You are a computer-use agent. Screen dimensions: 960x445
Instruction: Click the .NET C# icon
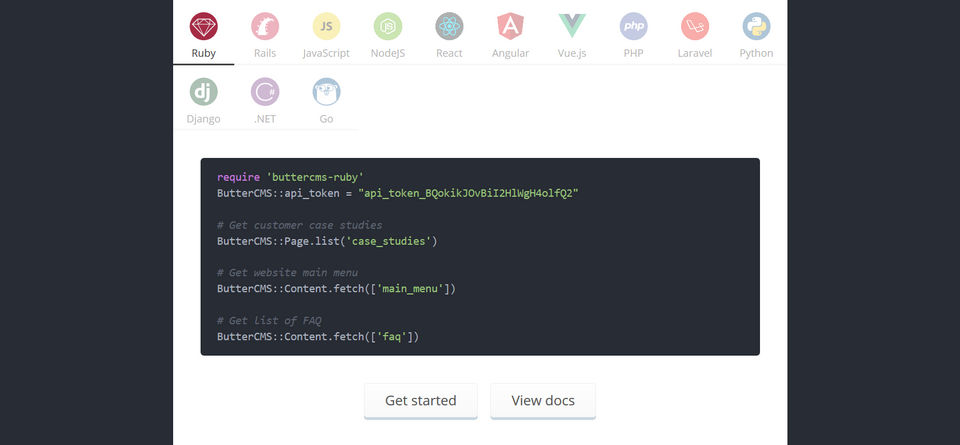[x=264, y=92]
